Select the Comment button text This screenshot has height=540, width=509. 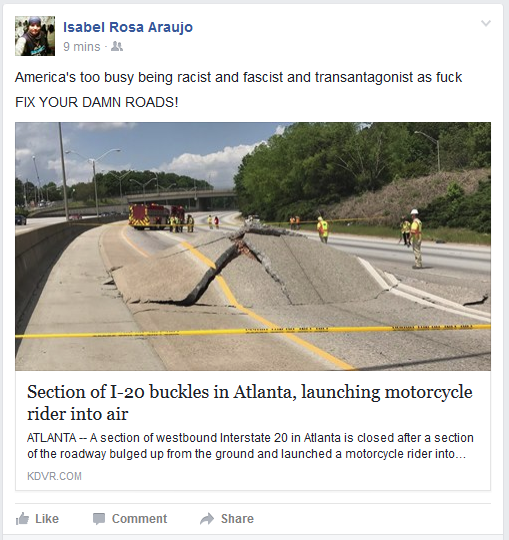point(139,519)
